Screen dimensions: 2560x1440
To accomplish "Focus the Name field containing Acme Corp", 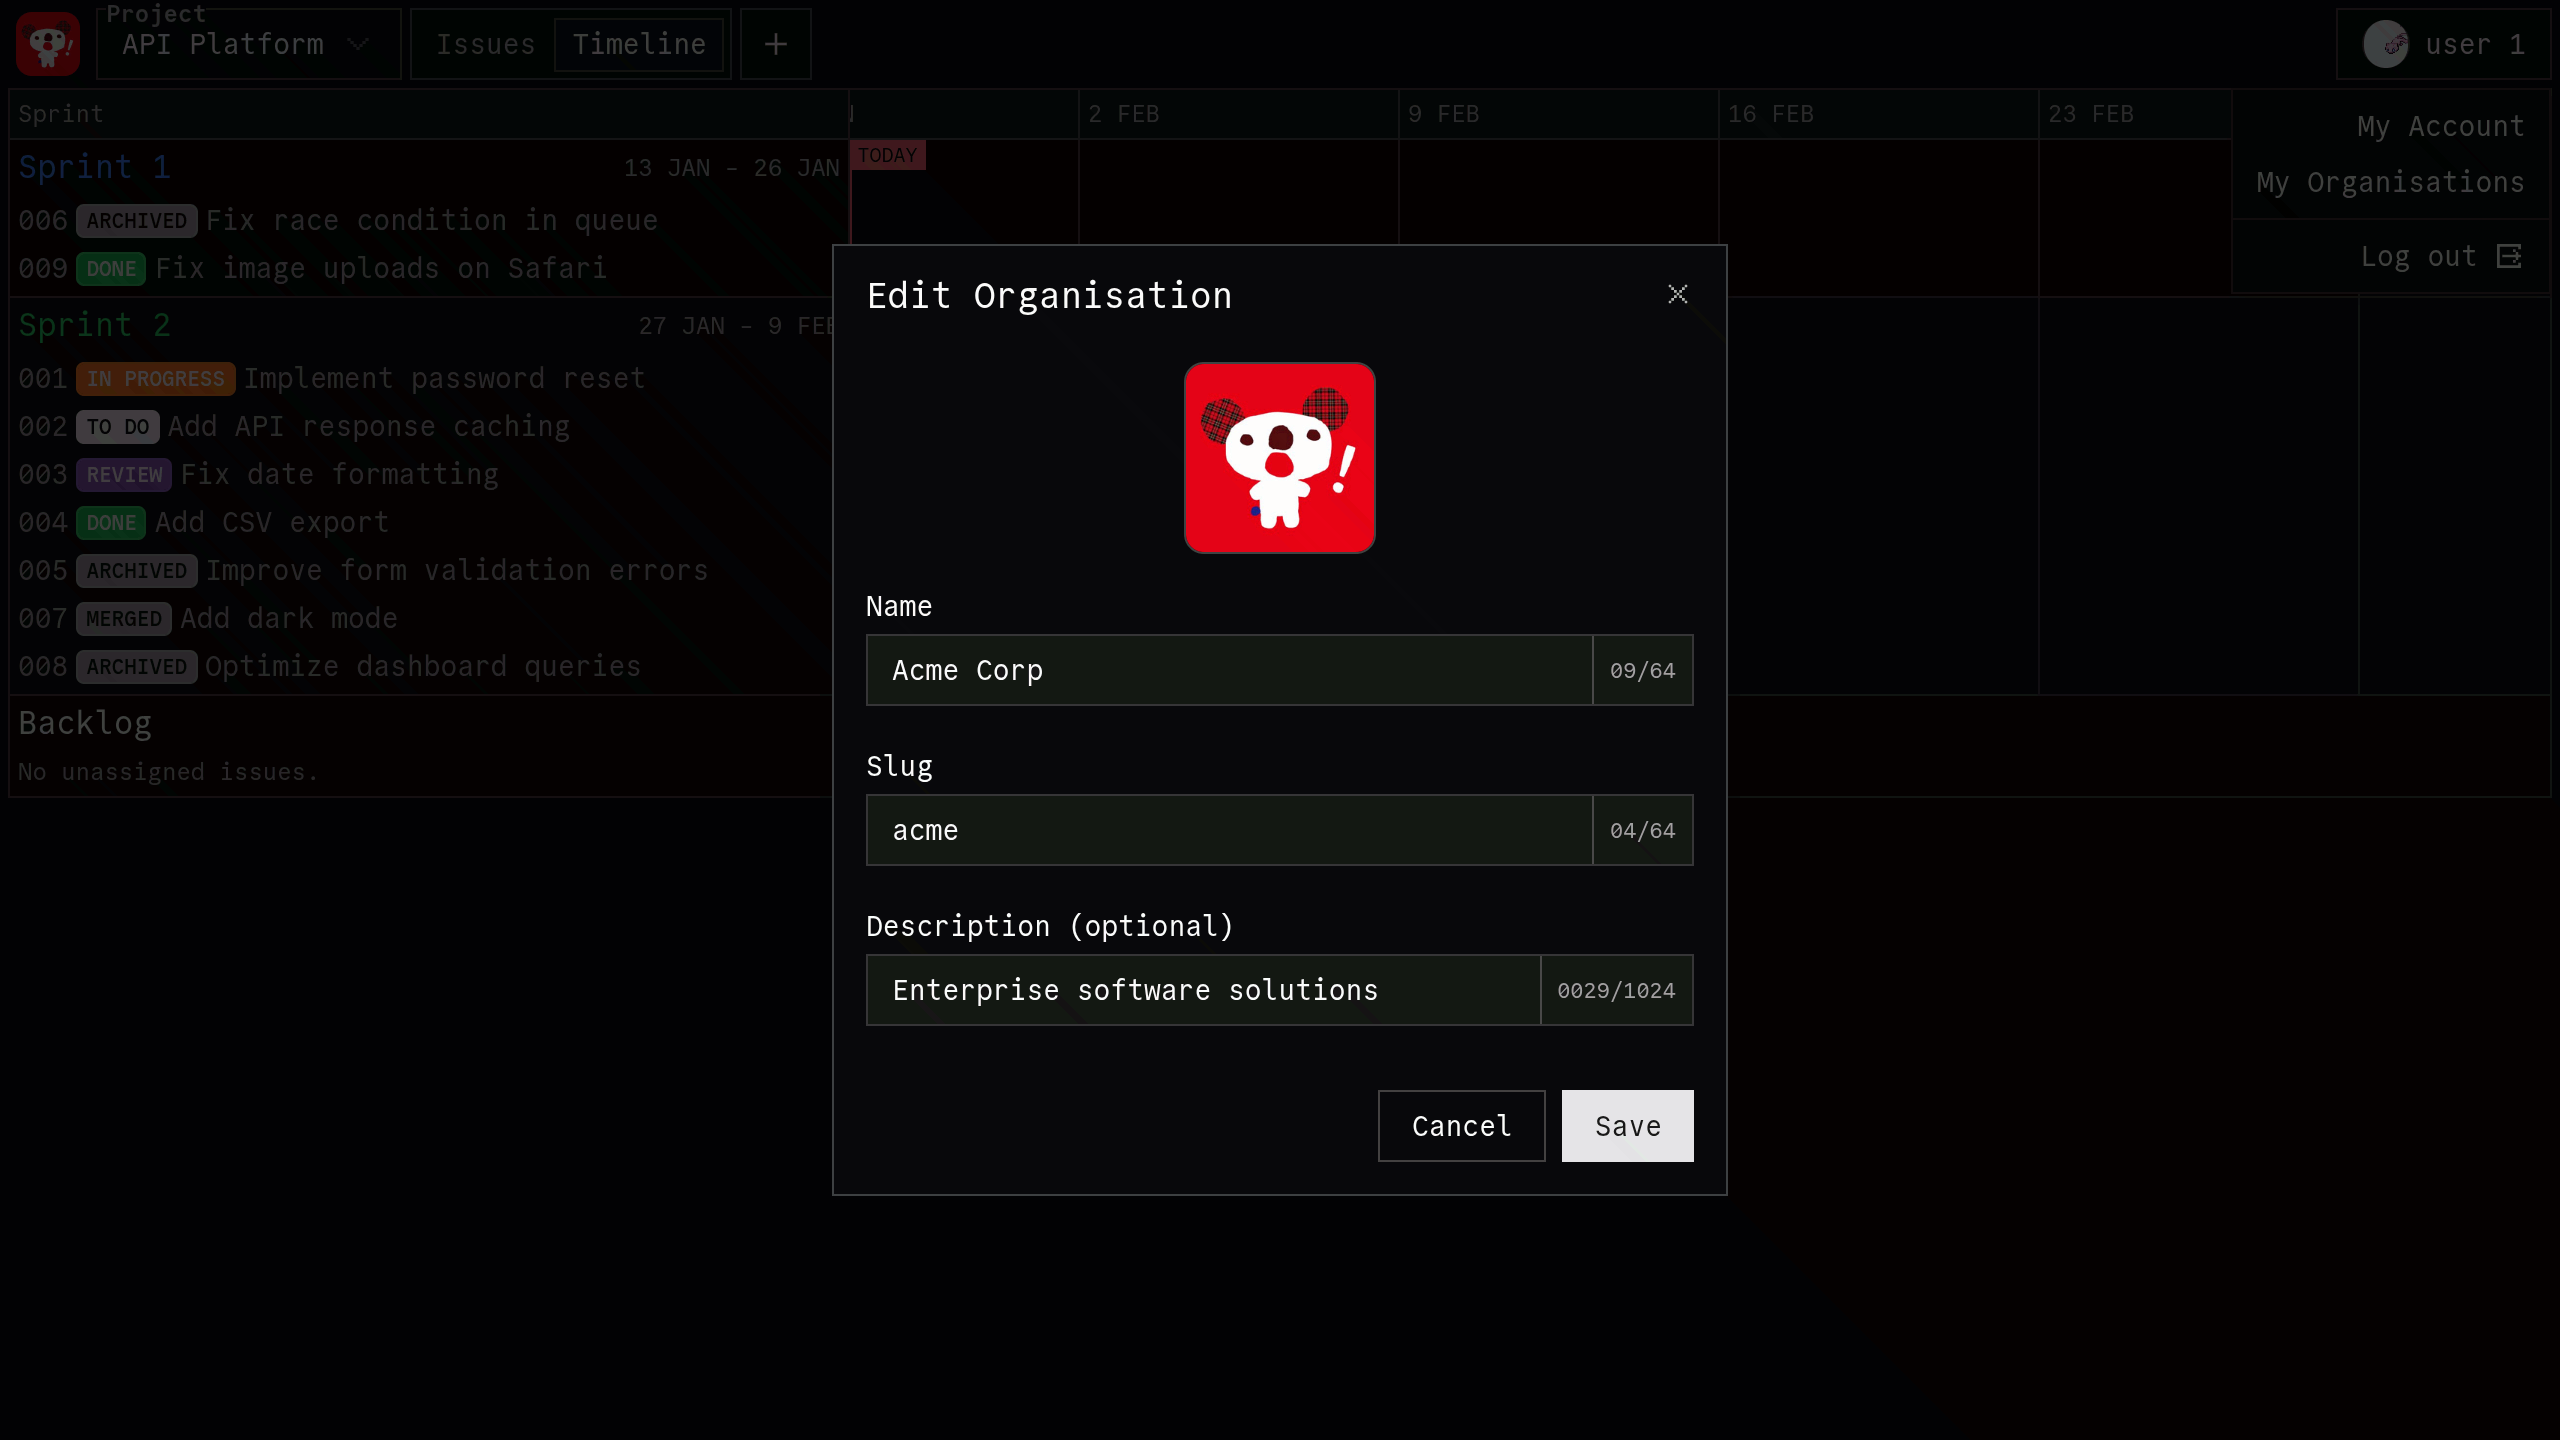I will pyautogui.click(x=1228, y=670).
